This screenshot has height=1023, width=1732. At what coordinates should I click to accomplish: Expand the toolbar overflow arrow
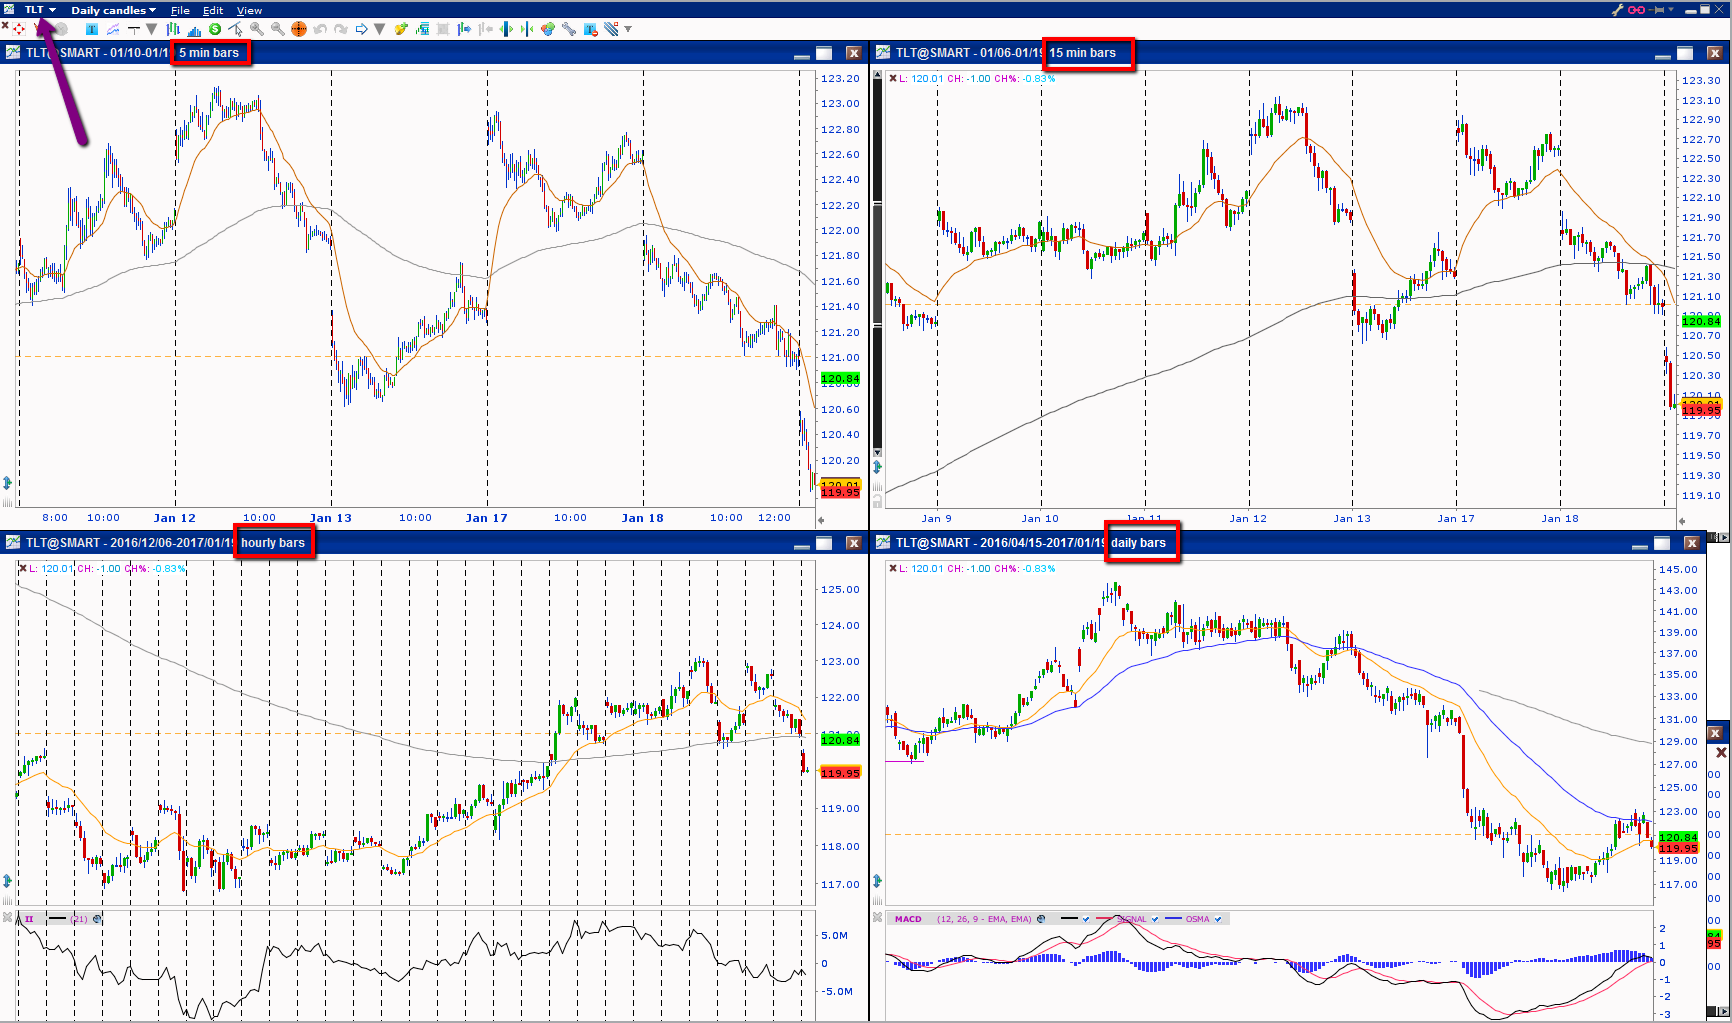tap(628, 29)
